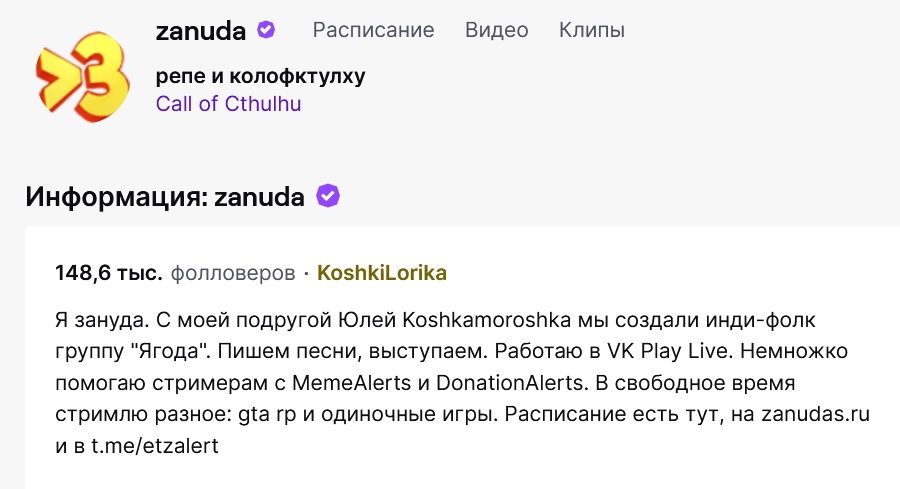Click DonationAlerts in the description text

click(512, 383)
